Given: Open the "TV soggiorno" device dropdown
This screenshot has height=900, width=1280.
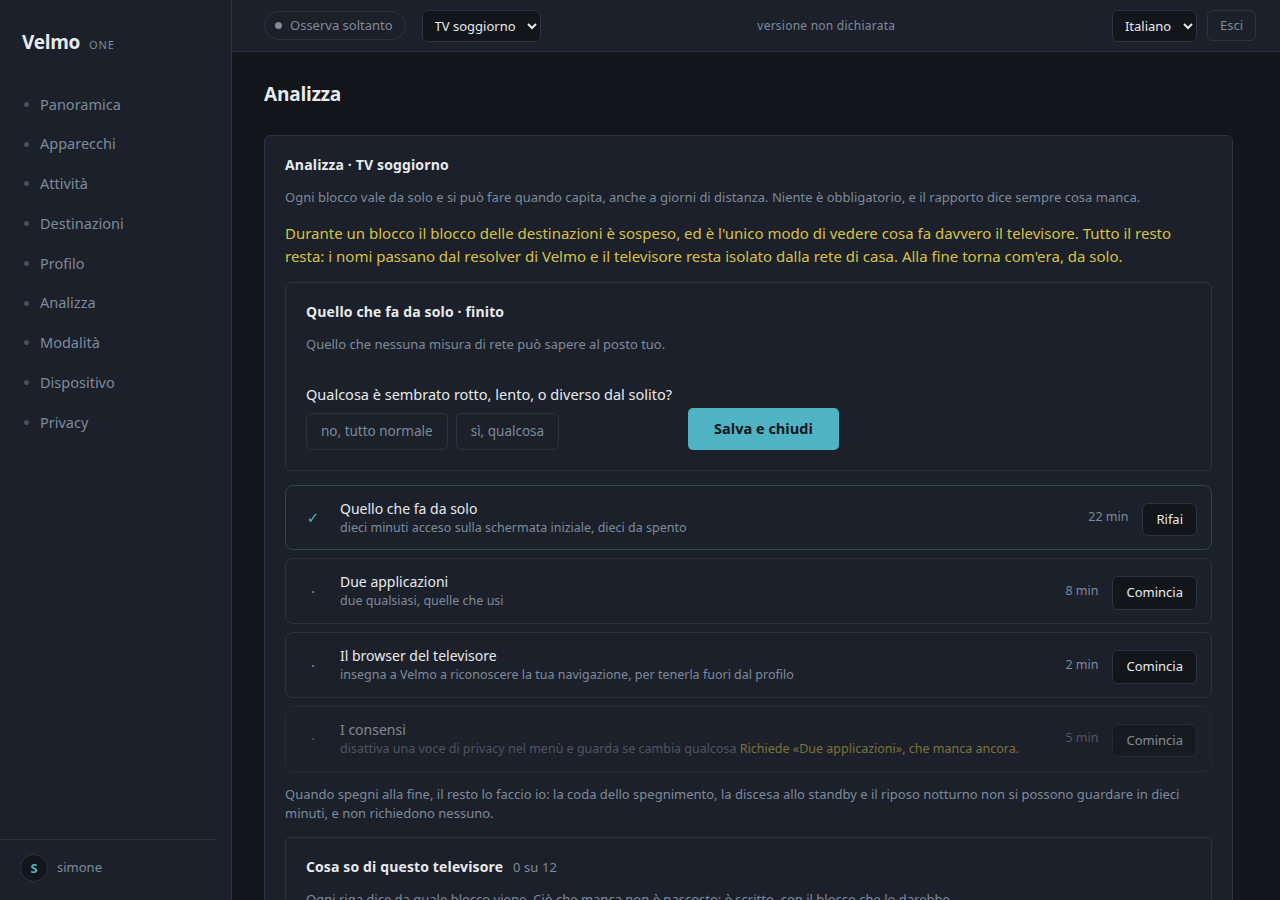Looking at the screenshot, I should (x=481, y=26).
